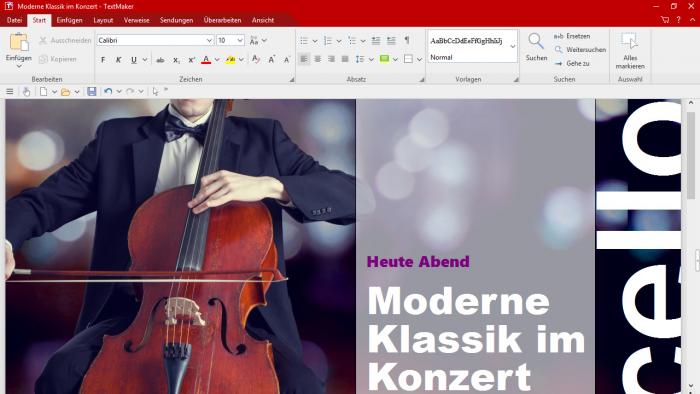Click the increase font size icon
Image resolution: width=700 pixels, height=394 pixels.
(x=271, y=59)
